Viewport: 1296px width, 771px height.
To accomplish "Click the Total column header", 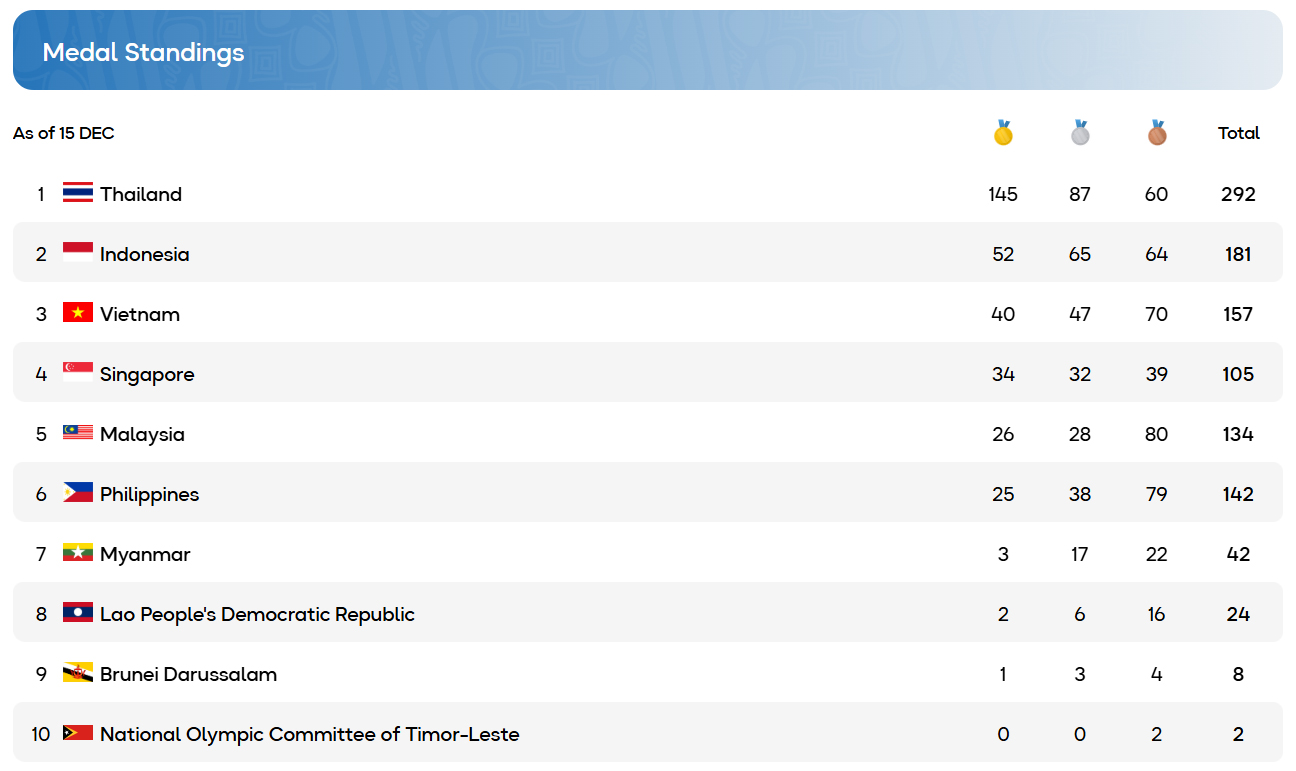I will tap(1238, 133).
